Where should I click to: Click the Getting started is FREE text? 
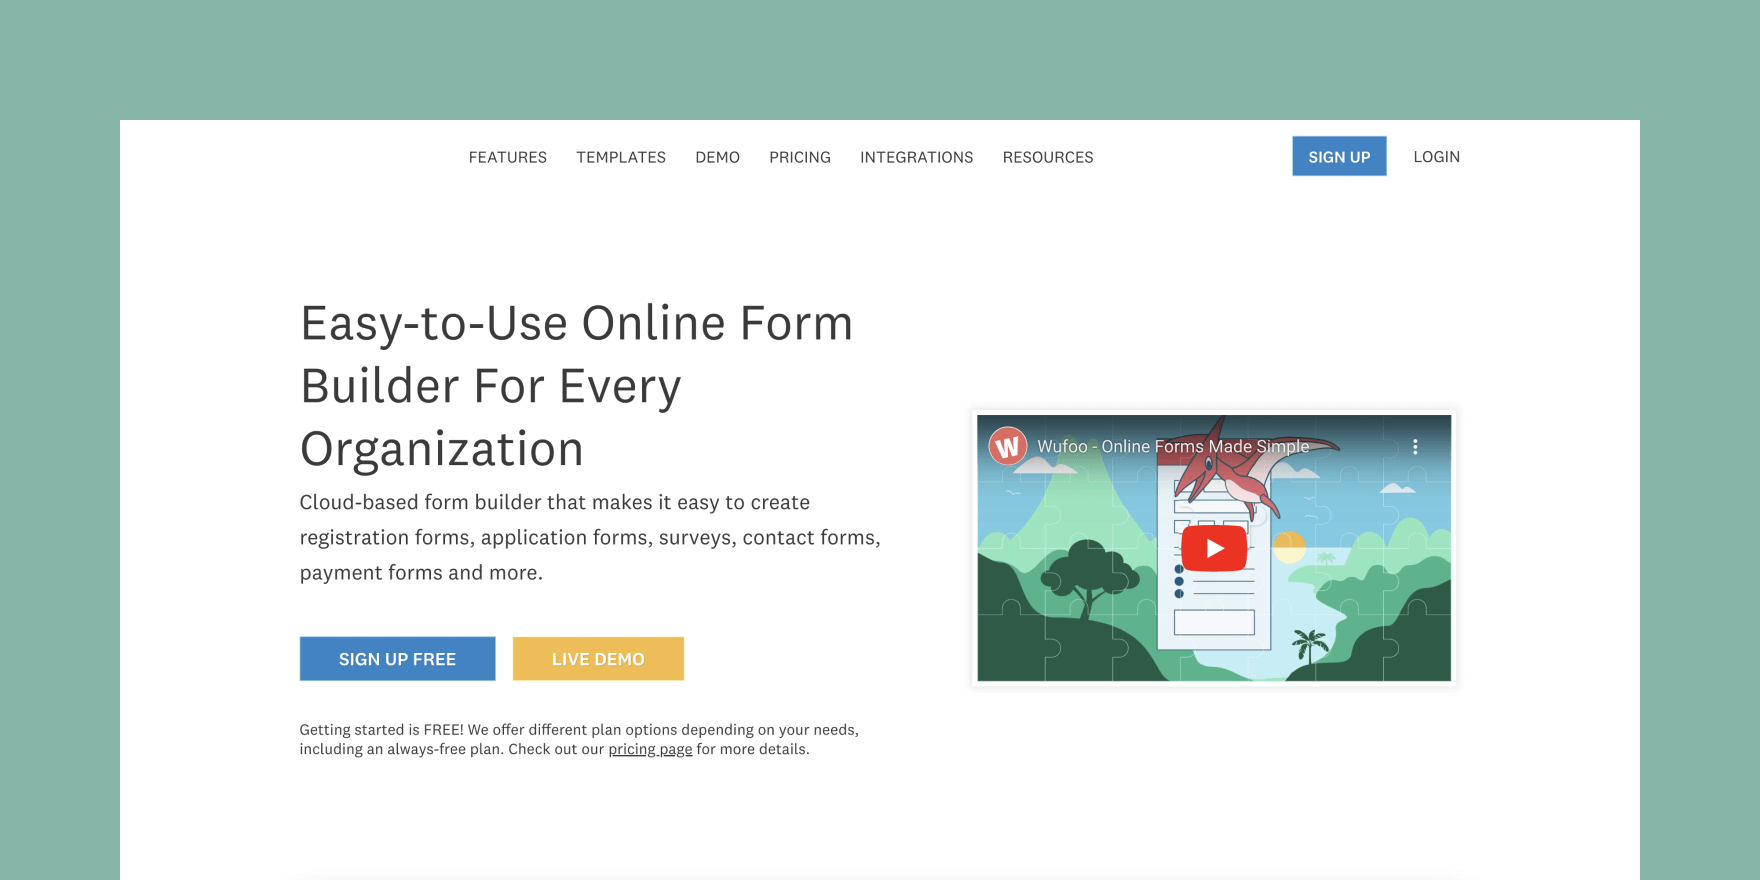tap(579, 739)
